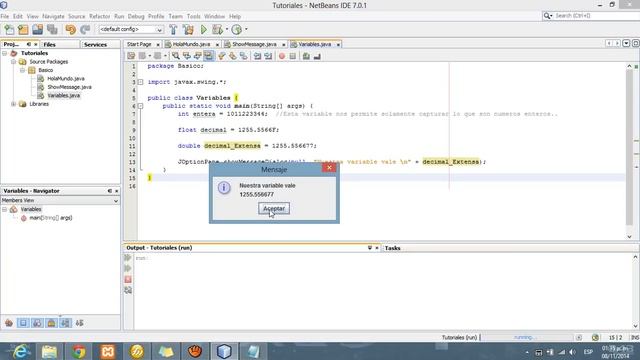Screen dimensions: 640x360
Task: Open the Refactor menu
Action: (x=100, y=16)
